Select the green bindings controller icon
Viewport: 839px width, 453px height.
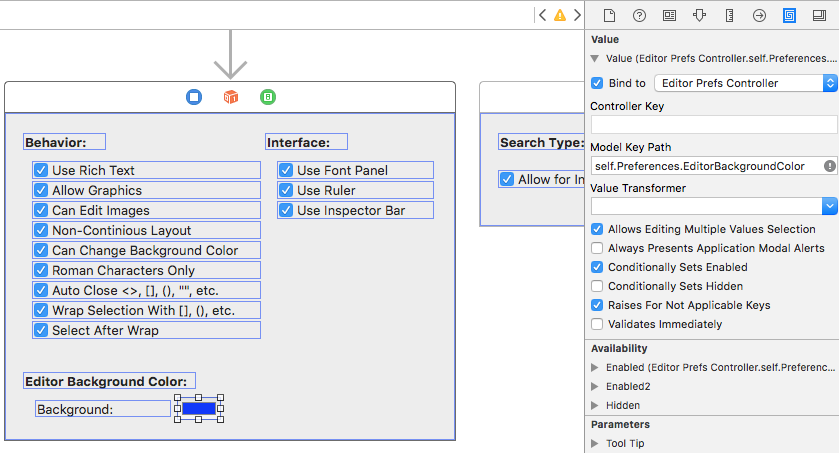[268, 97]
